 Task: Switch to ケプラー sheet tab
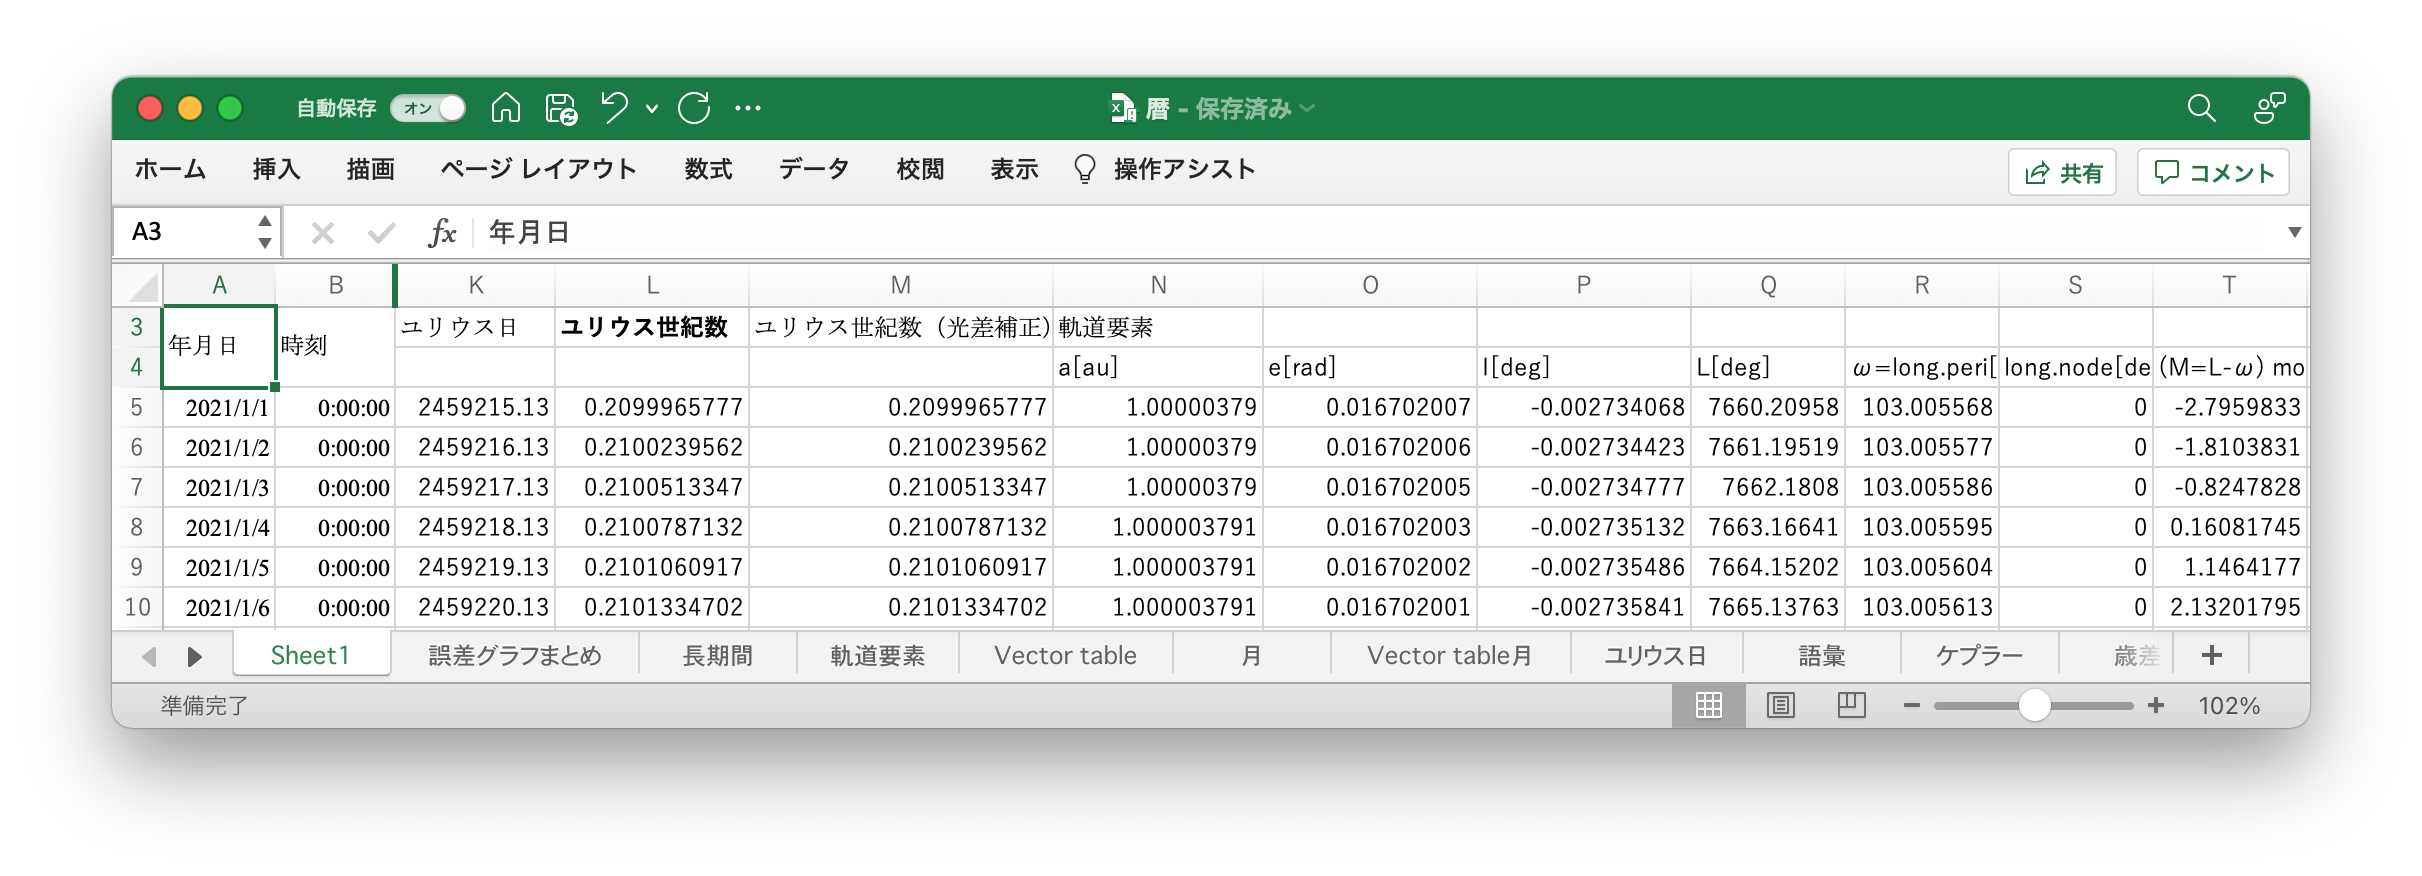tap(1979, 656)
